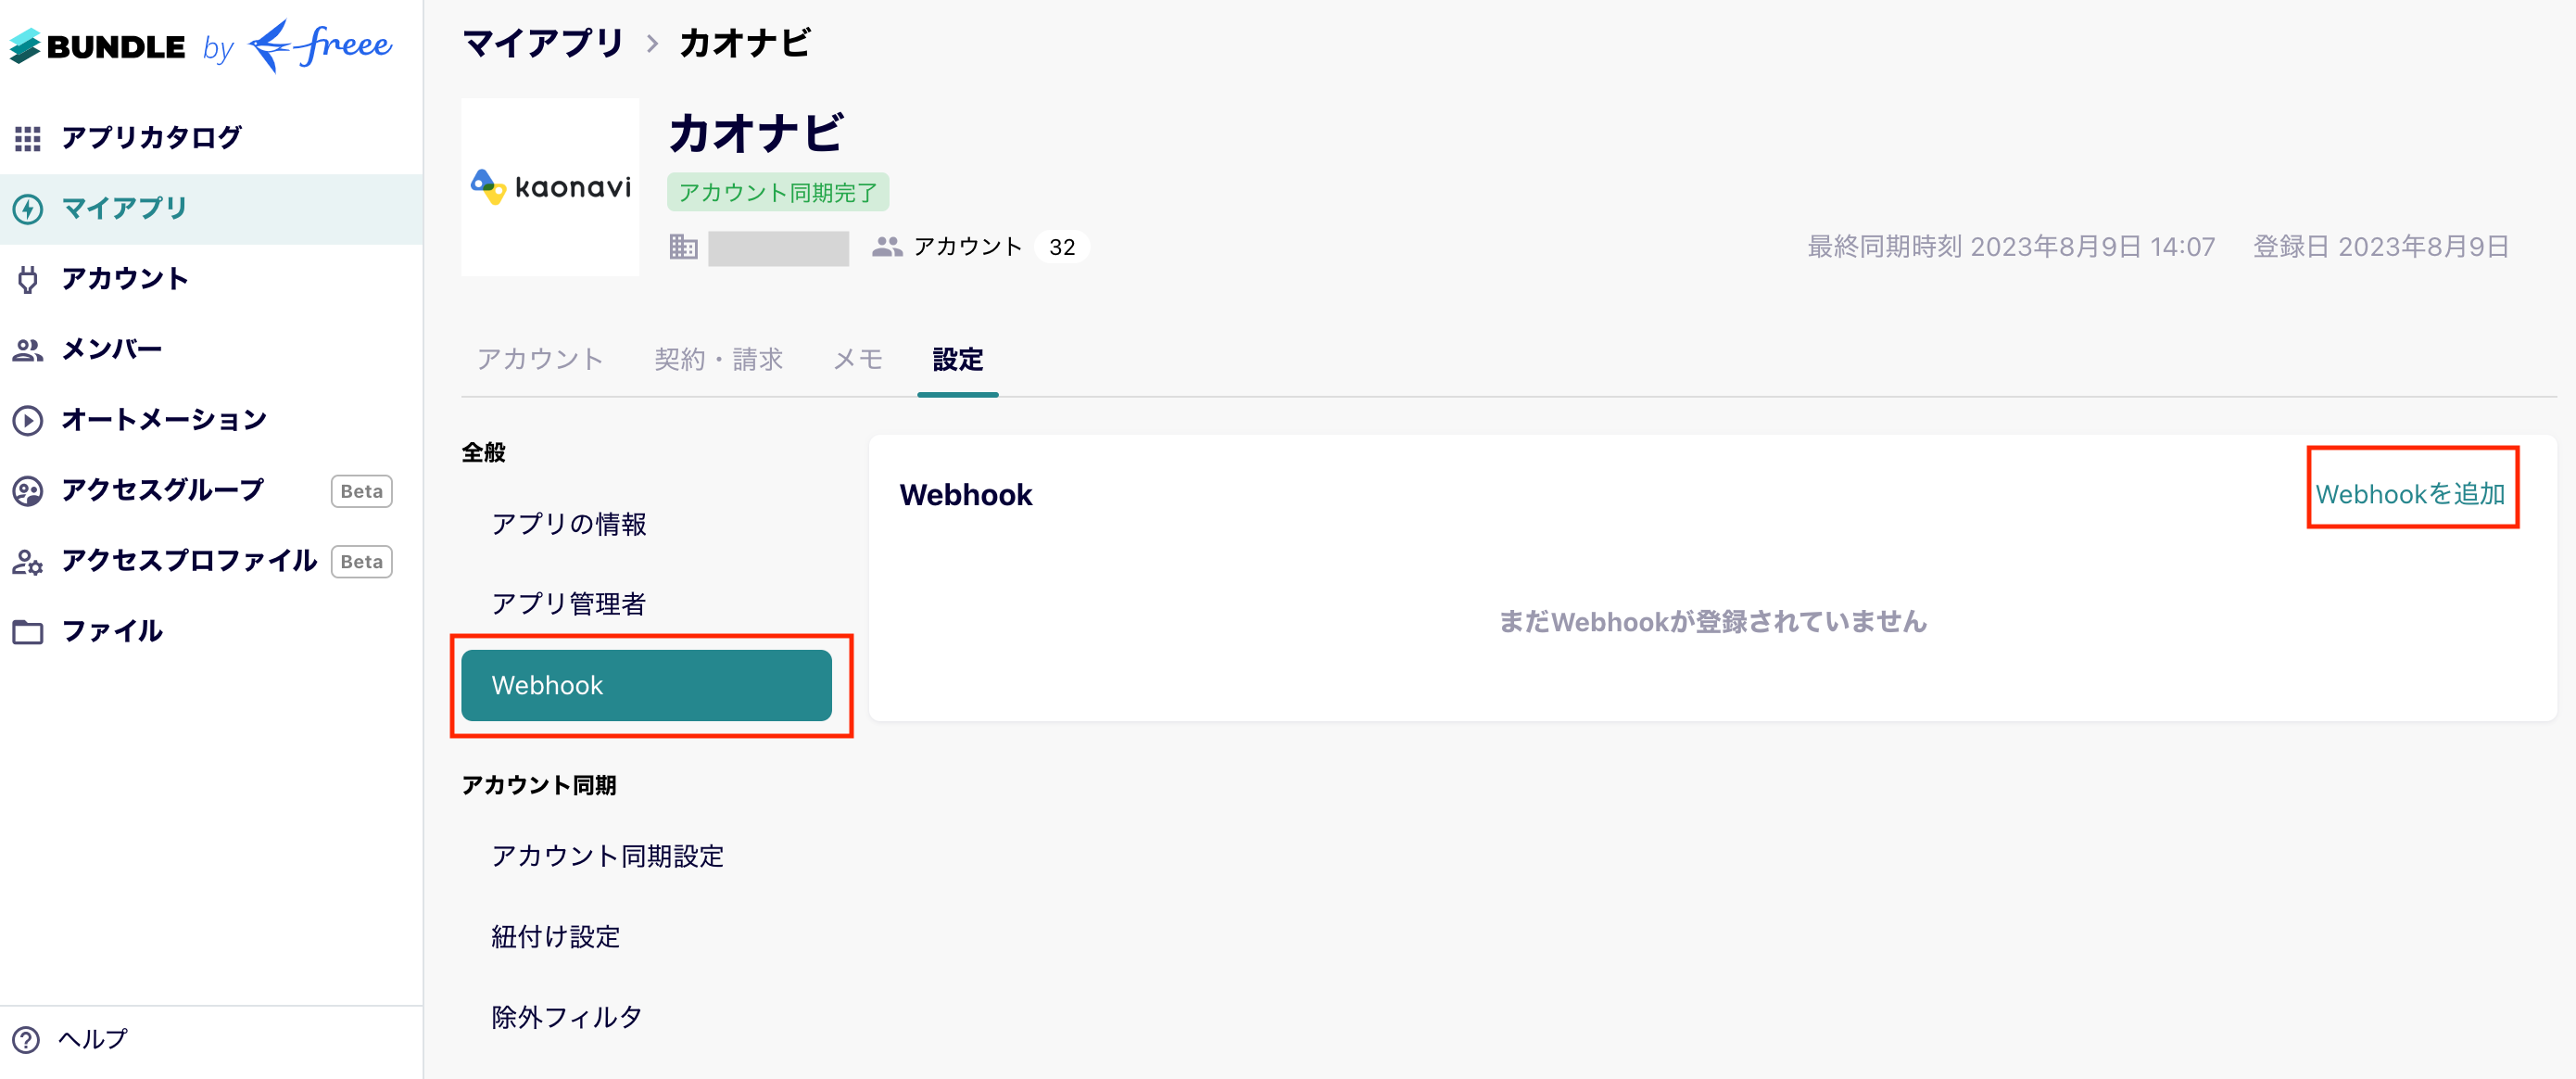Click the account count people icon

(x=886, y=247)
